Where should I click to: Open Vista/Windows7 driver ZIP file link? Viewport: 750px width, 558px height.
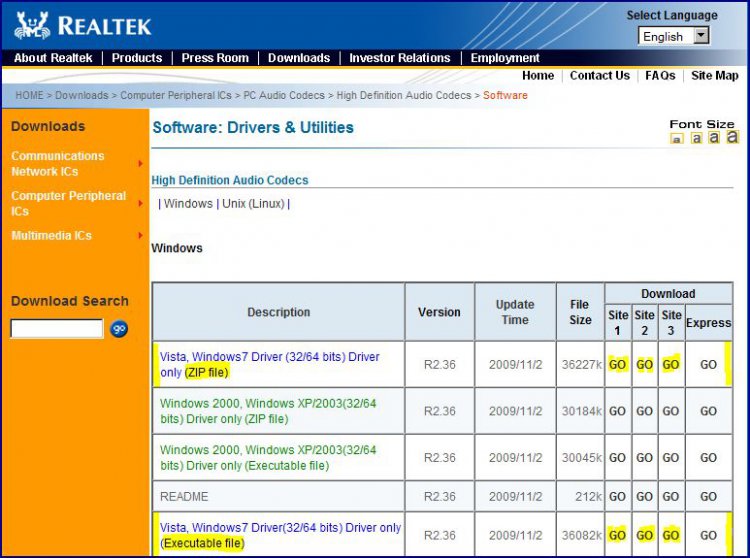[x=270, y=364]
